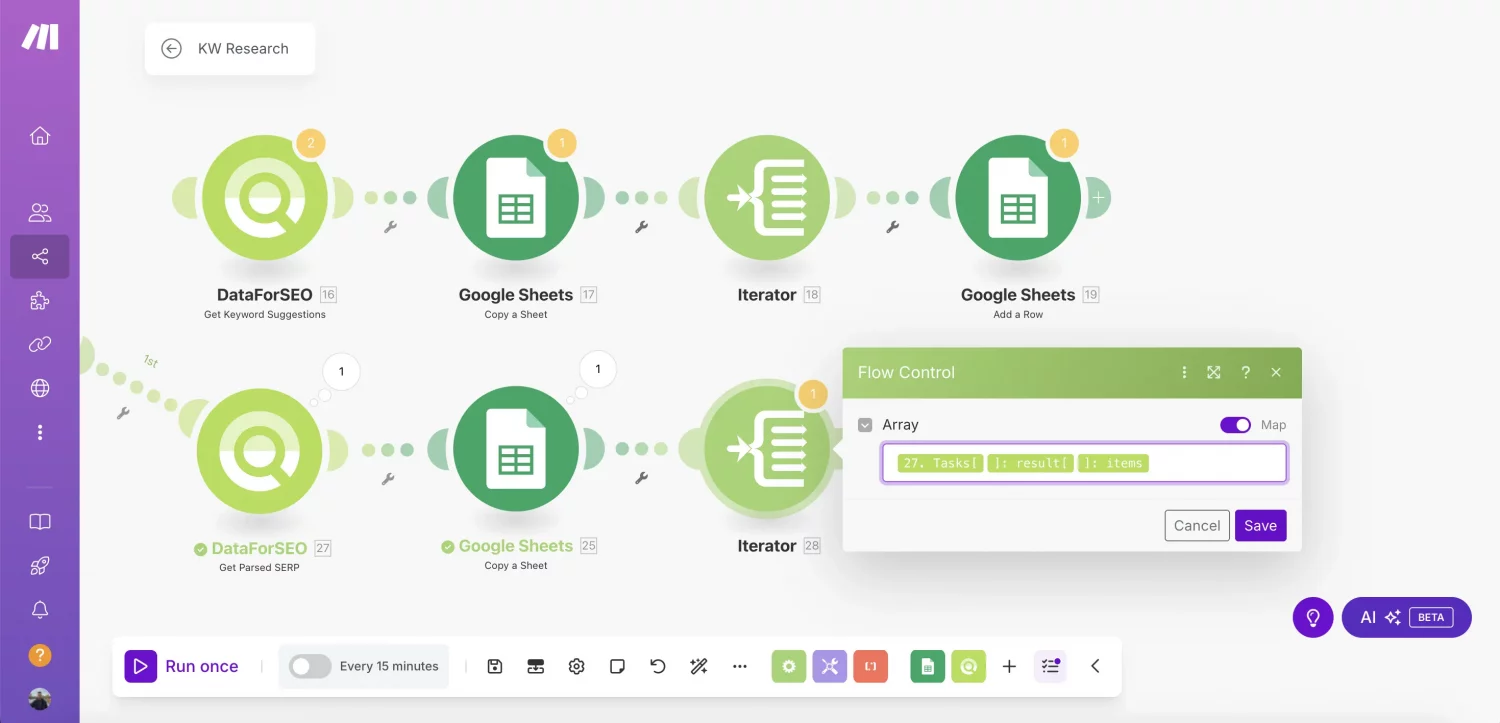1500x723 pixels.
Task: Toggle the scheduling switch
Action: coord(310,666)
